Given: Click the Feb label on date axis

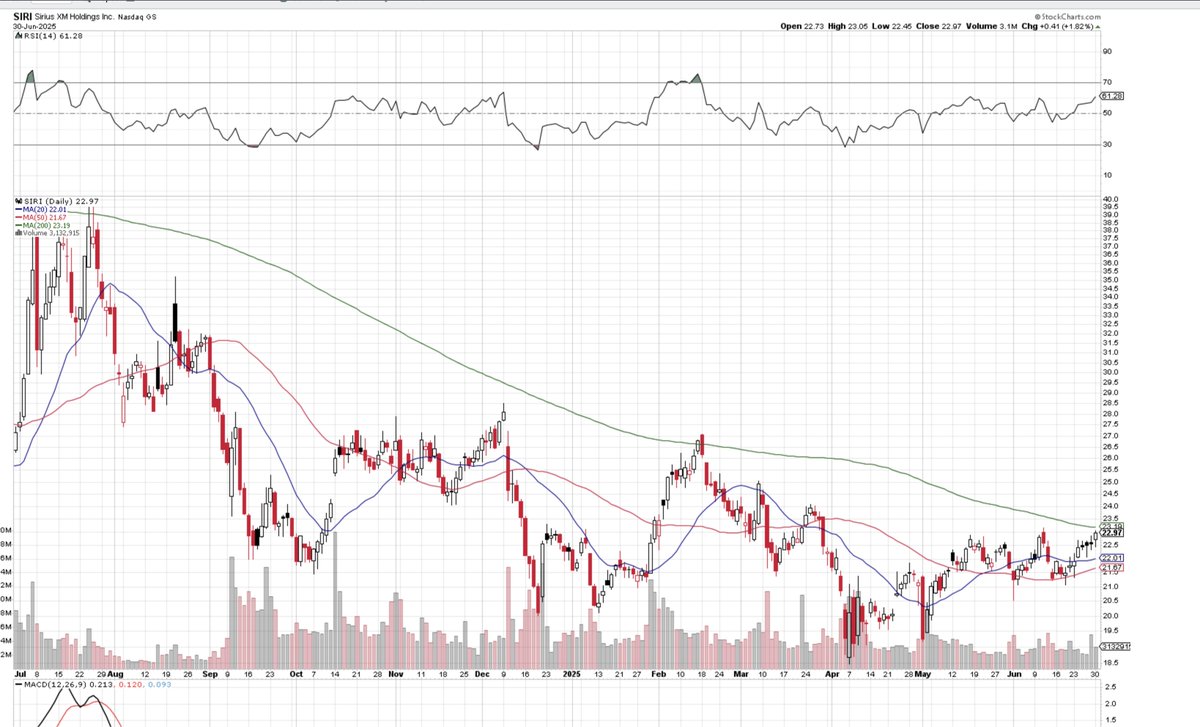Looking at the screenshot, I should tap(661, 675).
